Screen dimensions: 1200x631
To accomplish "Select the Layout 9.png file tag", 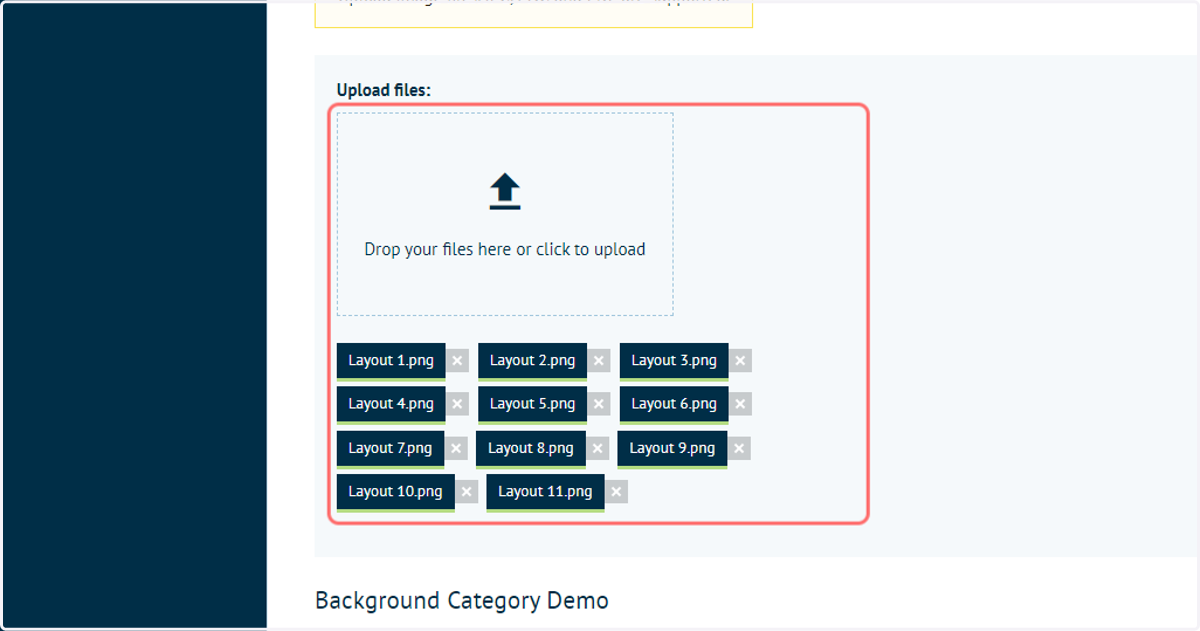I will coord(672,448).
